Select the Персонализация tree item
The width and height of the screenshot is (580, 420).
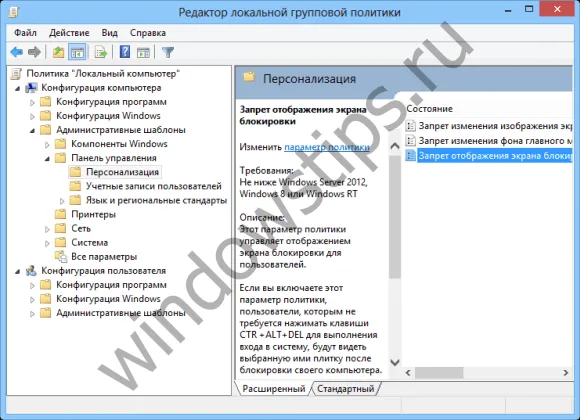coord(122,172)
